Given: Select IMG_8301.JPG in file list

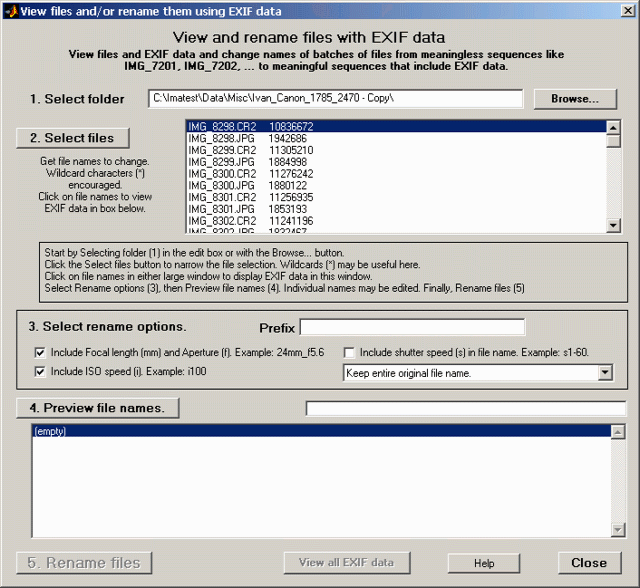Looking at the screenshot, I should (x=396, y=209).
